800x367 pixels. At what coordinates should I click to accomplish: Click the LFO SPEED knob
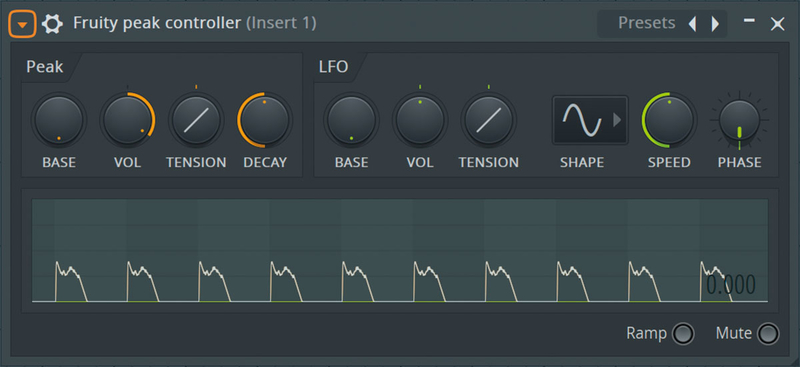pos(669,119)
